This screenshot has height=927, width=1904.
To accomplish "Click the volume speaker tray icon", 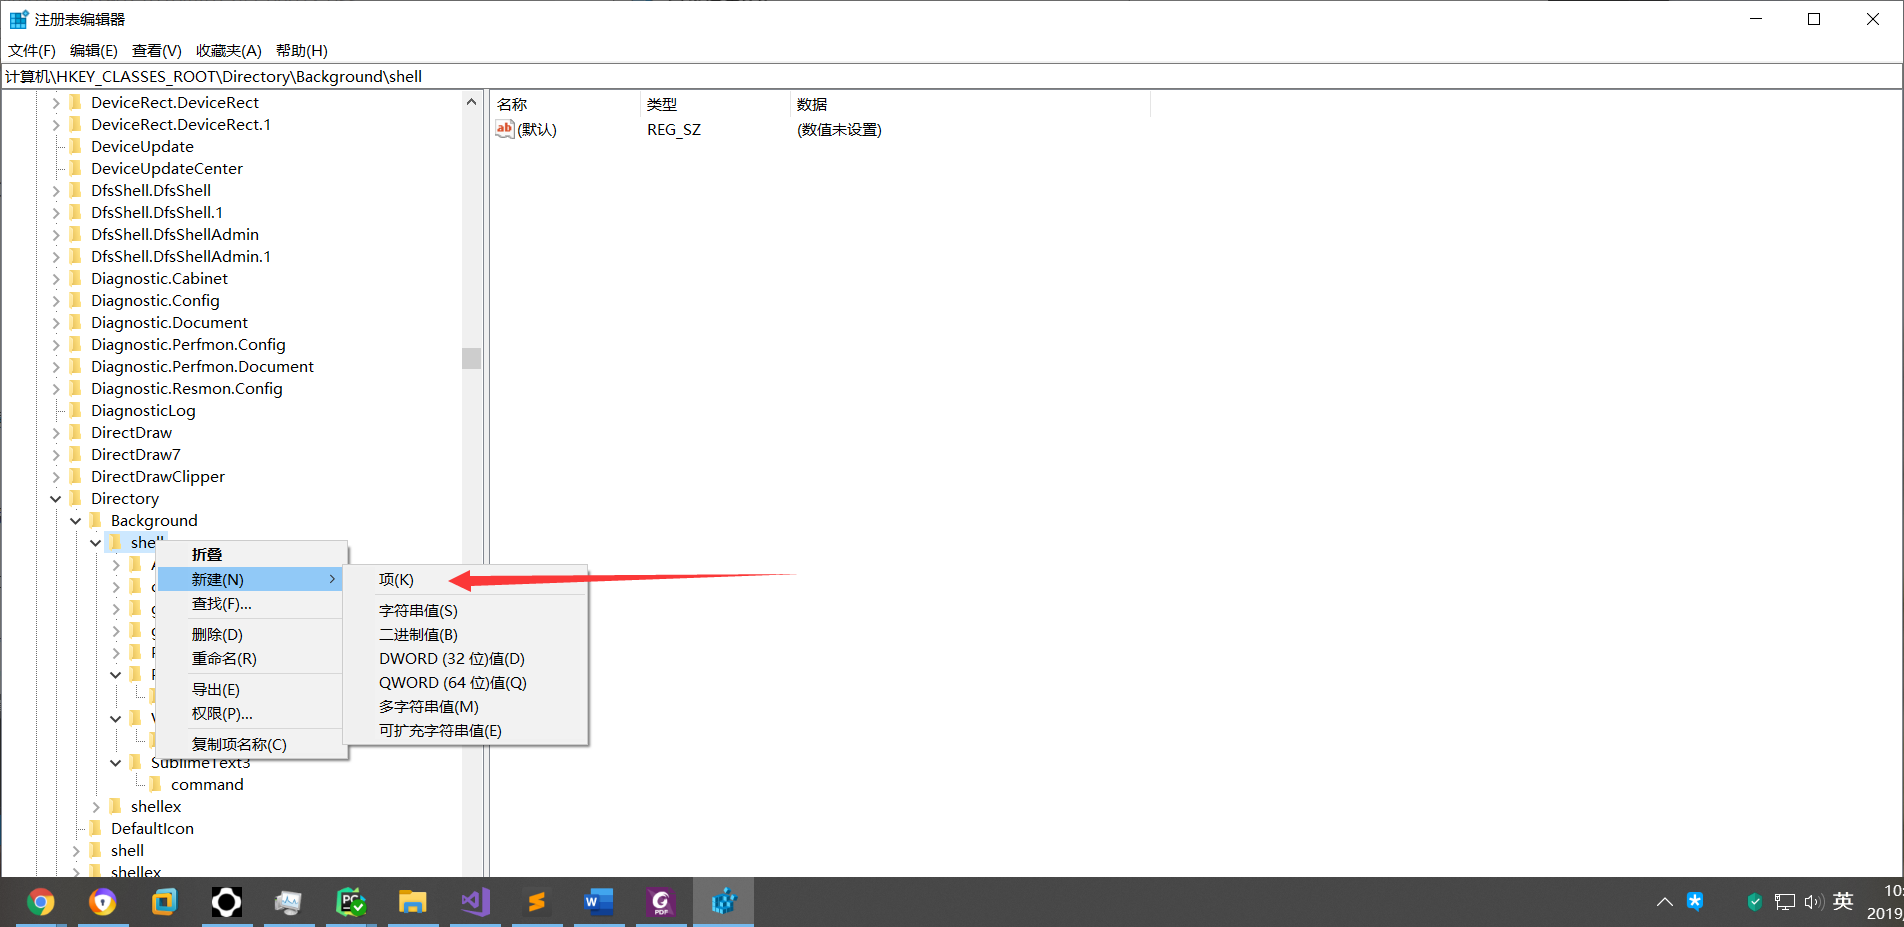I will pos(1814,902).
